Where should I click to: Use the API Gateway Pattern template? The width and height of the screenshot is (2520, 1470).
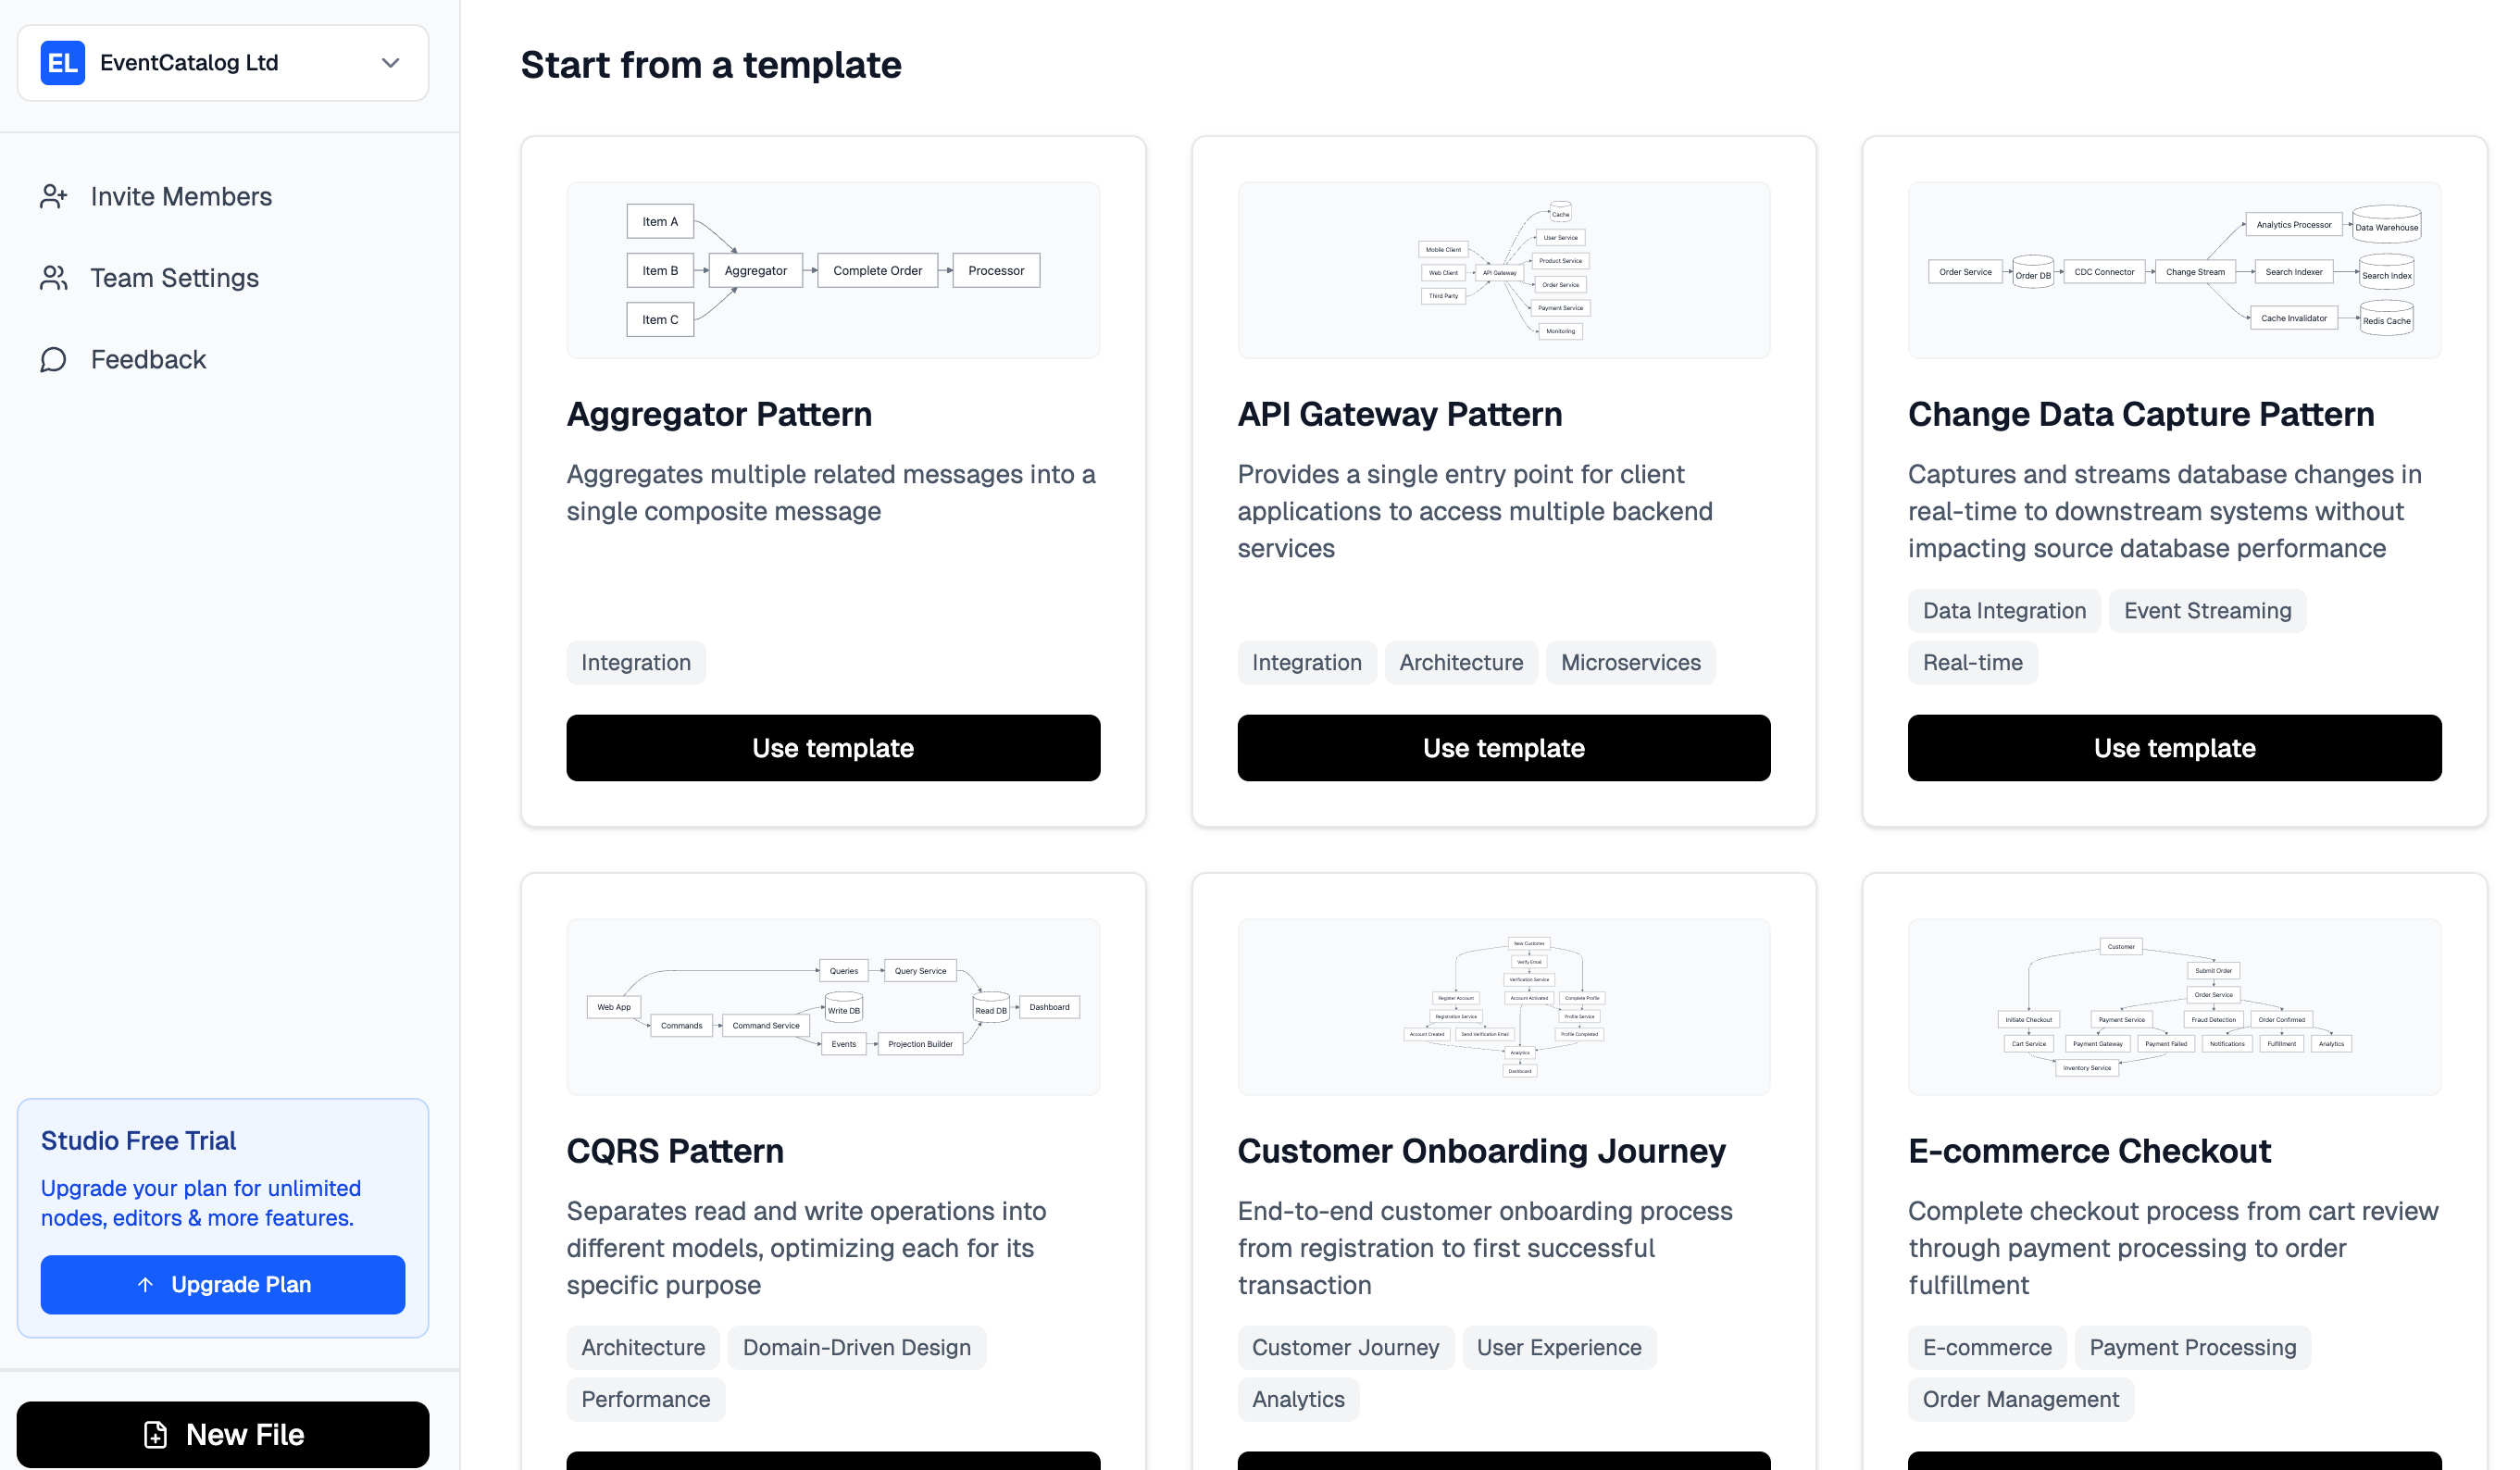1503,748
